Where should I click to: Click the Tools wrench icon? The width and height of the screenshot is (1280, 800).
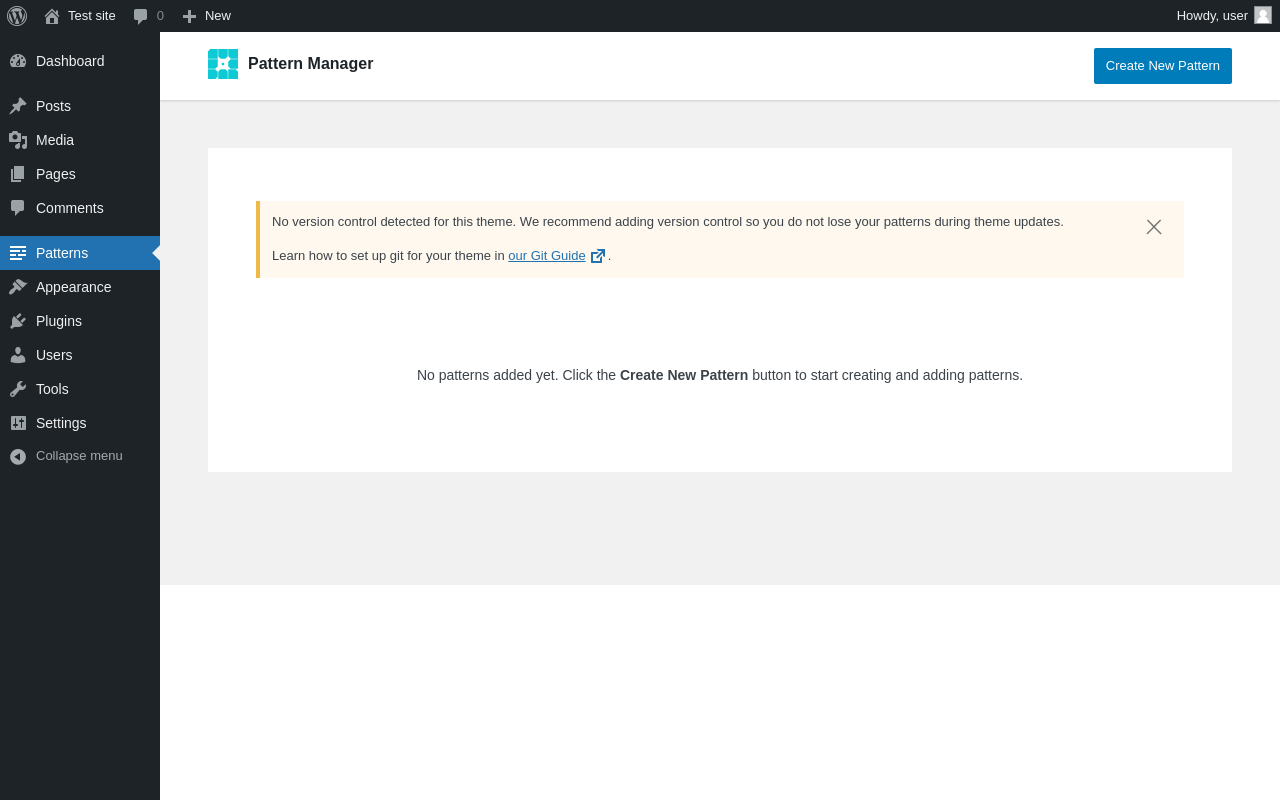pos(18,389)
